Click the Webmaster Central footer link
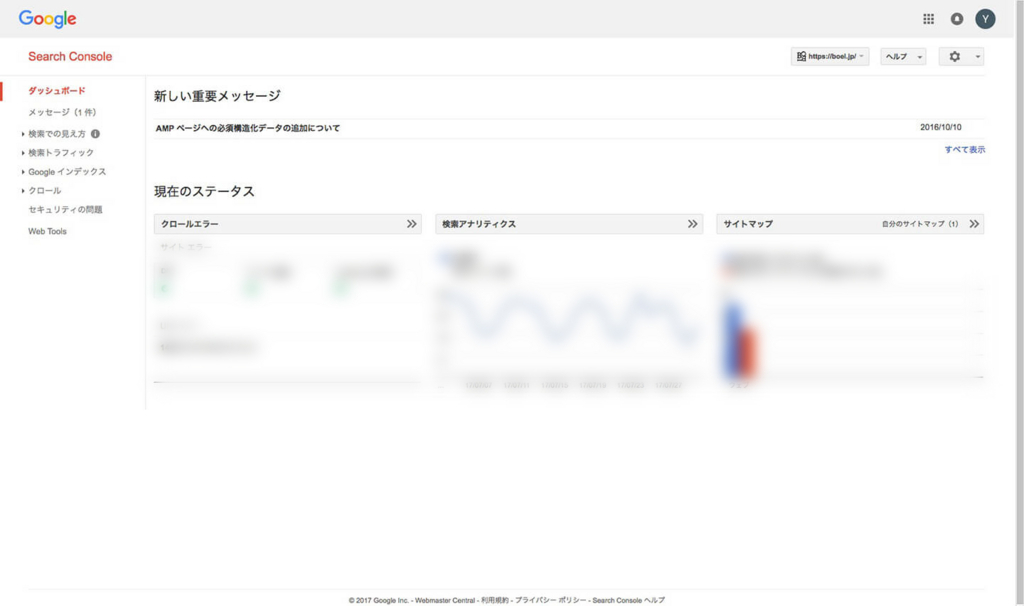The width and height of the screenshot is (1024, 606). (x=445, y=600)
